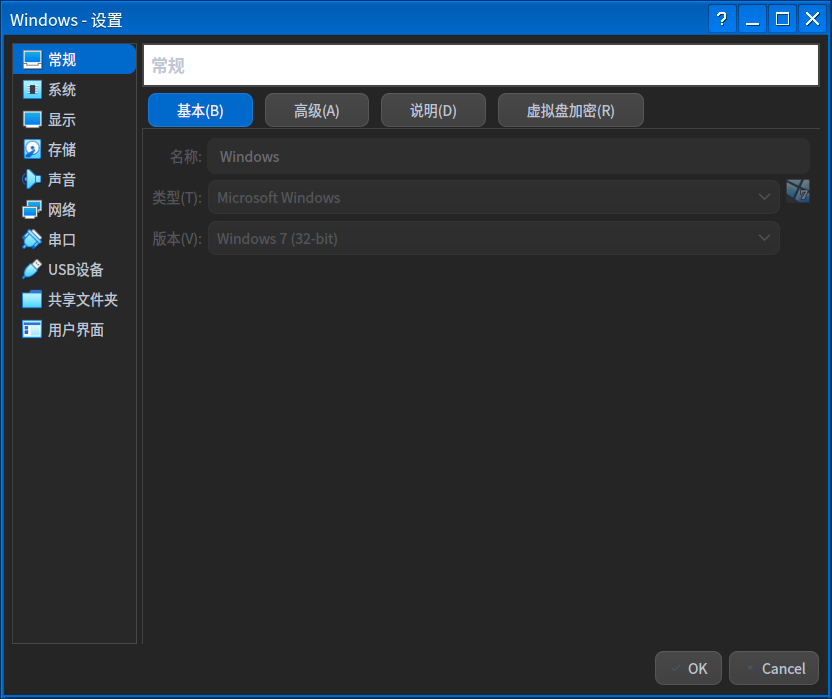The height and width of the screenshot is (699, 832).
Task: Open 系统 (System) chip icon
Action: point(33,90)
